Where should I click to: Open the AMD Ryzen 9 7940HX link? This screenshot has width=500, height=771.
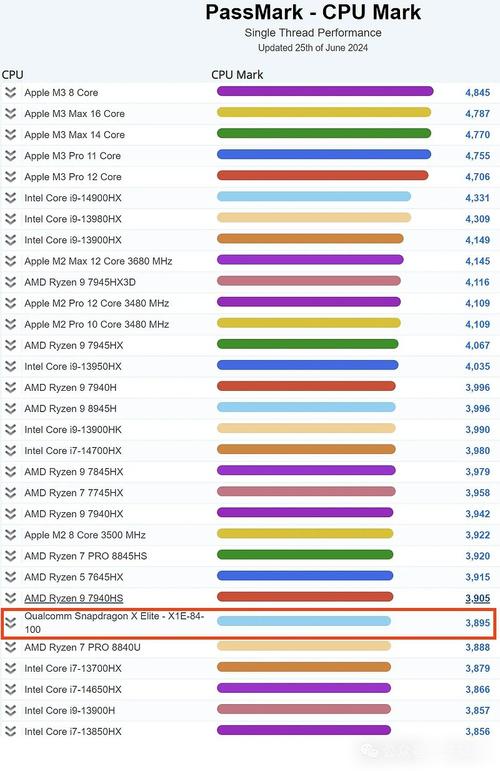(74, 514)
